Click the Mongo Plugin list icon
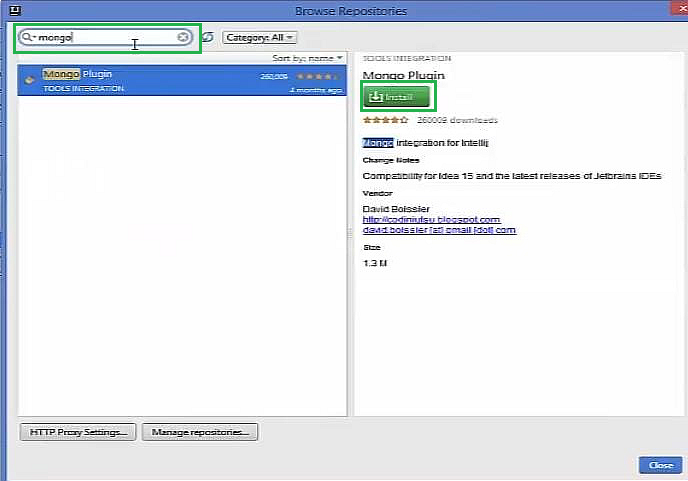The width and height of the screenshot is (688, 481). 29,80
